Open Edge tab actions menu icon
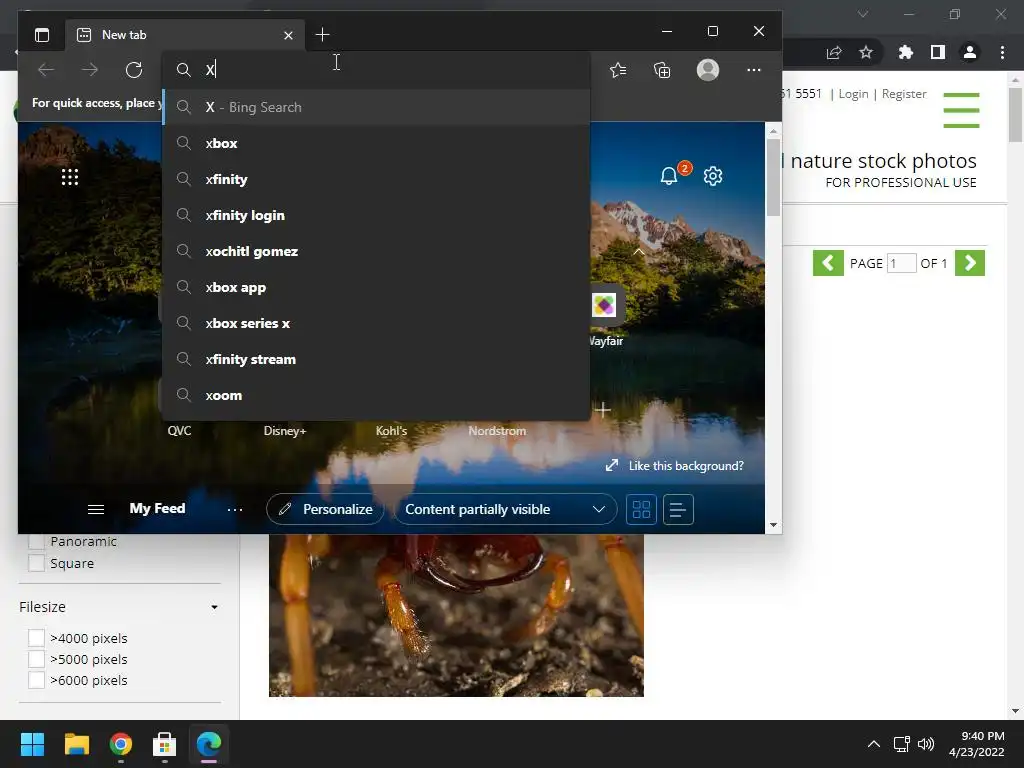This screenshot has height=768, width=1024. pos(42,35)
